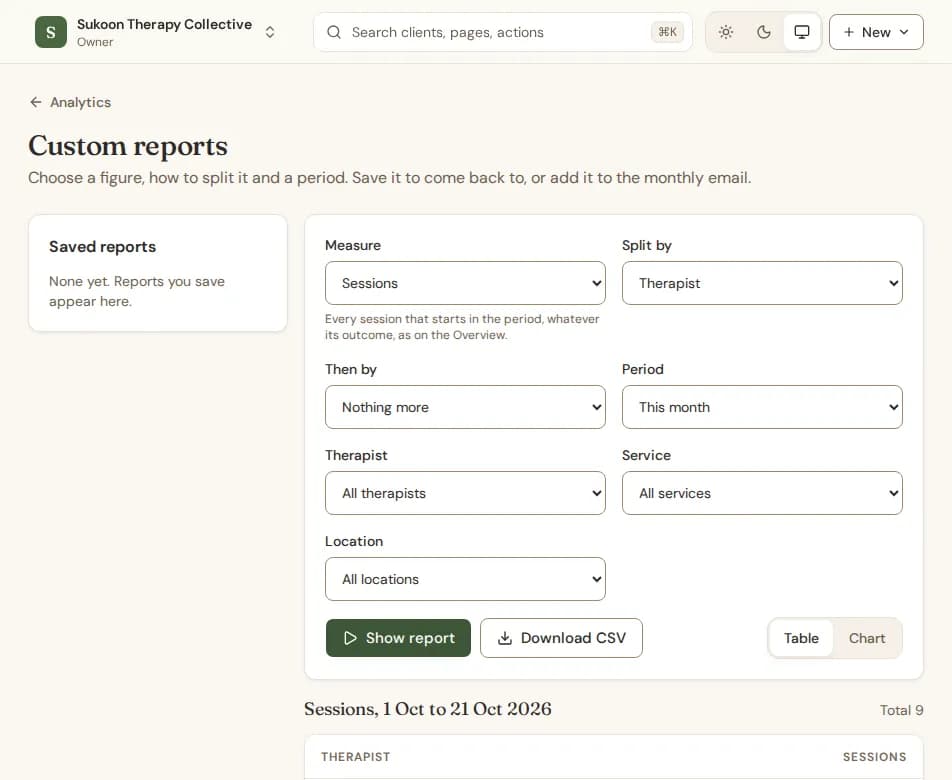Image resolution: width=952 pixels, height=780 pixels.
Task: Open the Period dropdown showing This month
Action: (x=762, y=407)
